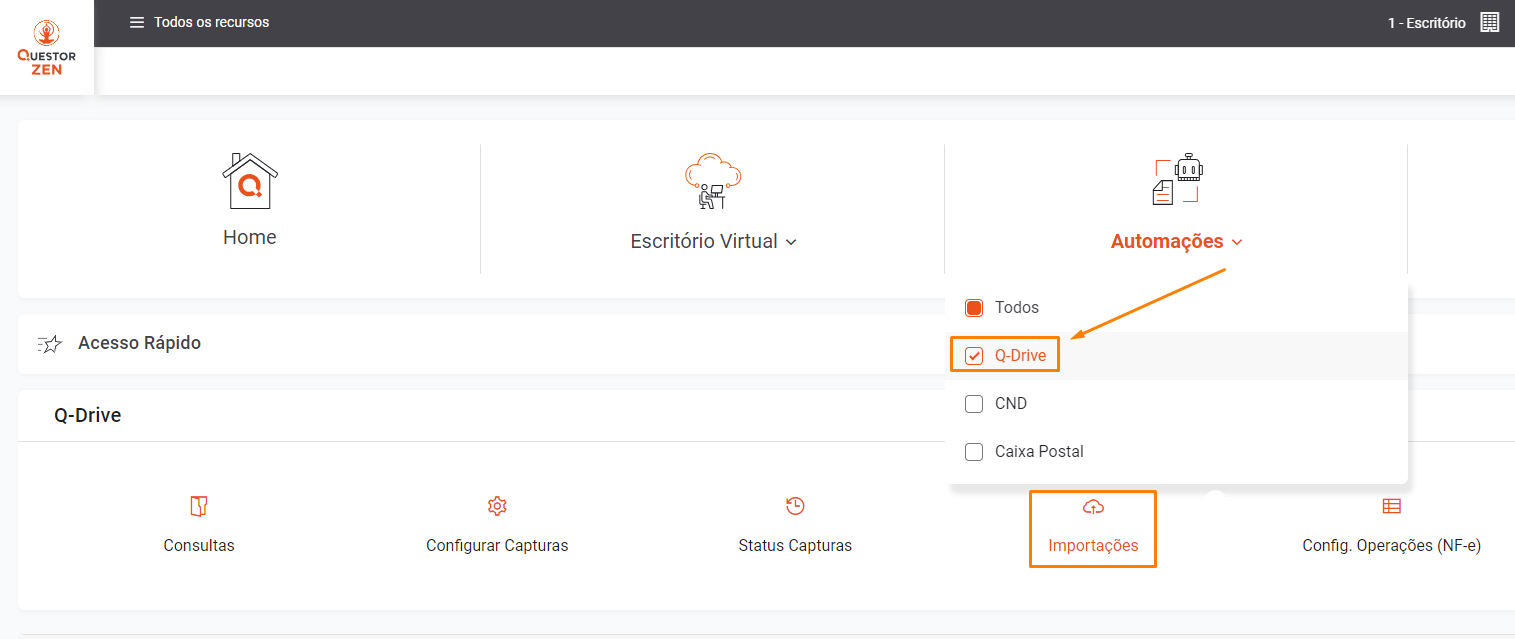Click the Configurar Capturas gear icon
This screenshot has width=1515, height=639.
tap(497, 506)
